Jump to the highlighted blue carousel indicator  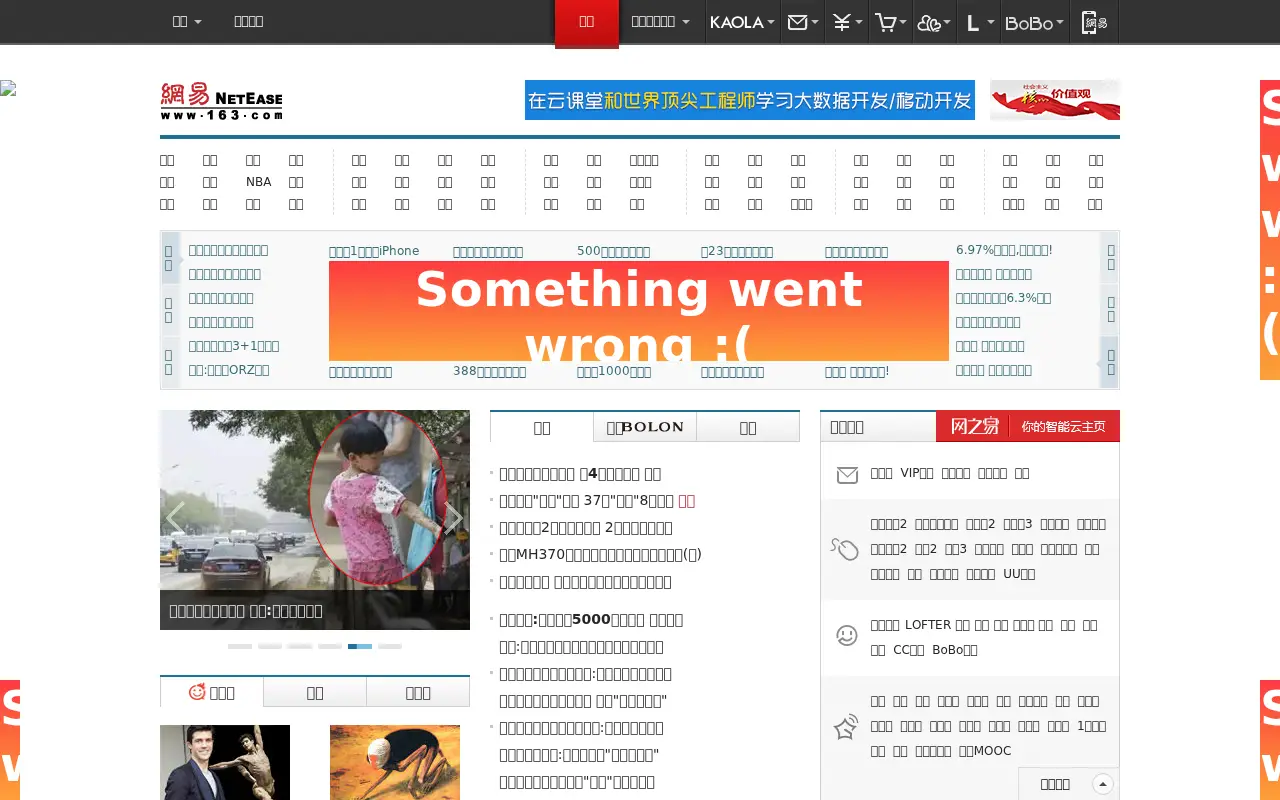click(360, 647)
